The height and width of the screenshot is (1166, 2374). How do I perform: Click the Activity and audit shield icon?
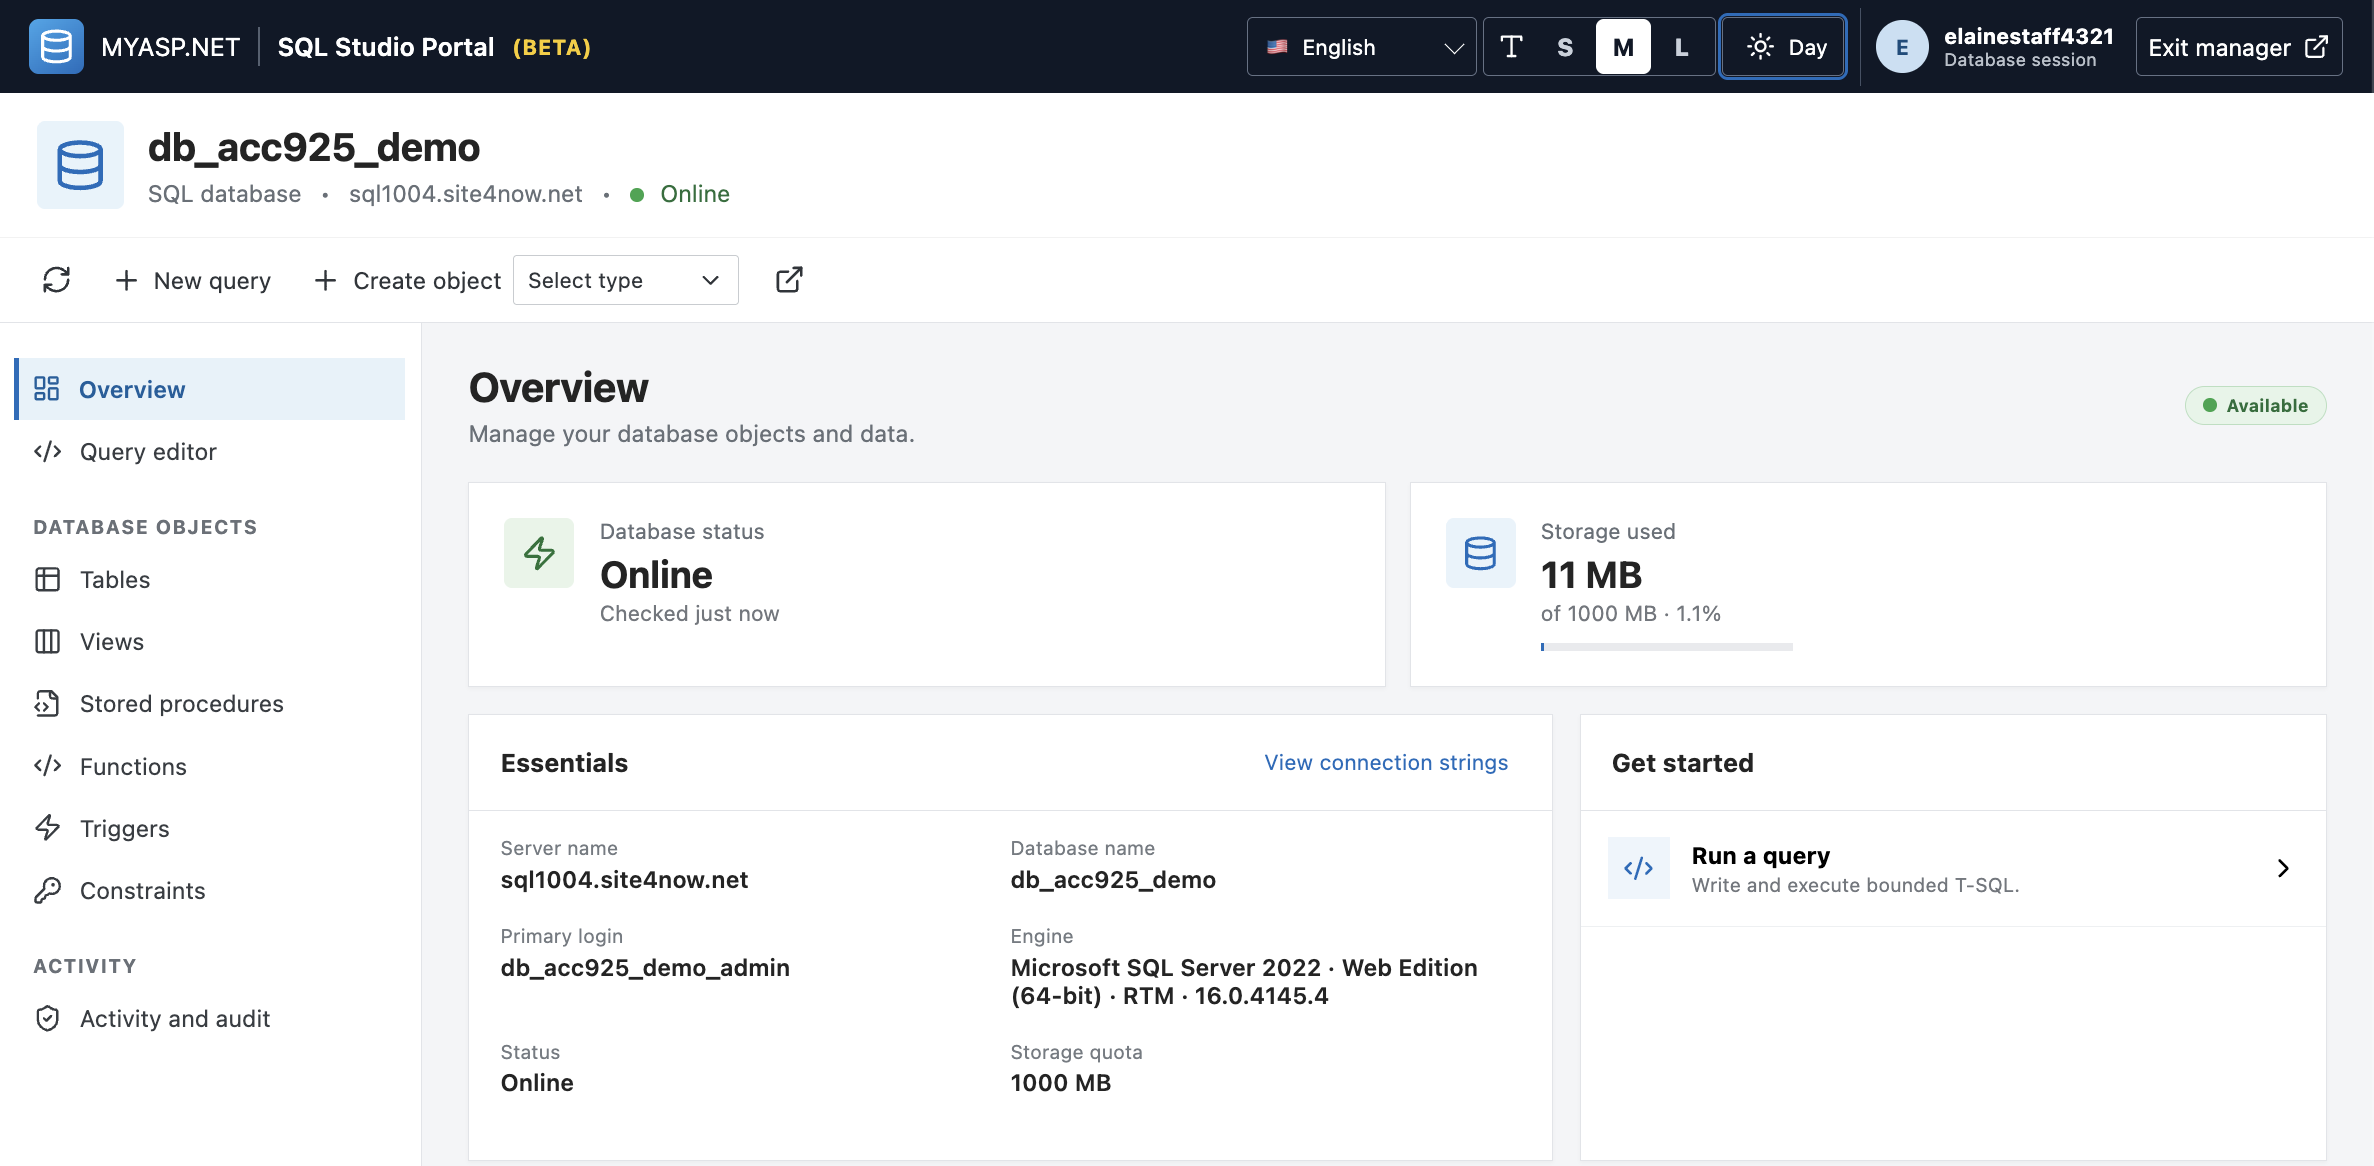(47, 1019)
